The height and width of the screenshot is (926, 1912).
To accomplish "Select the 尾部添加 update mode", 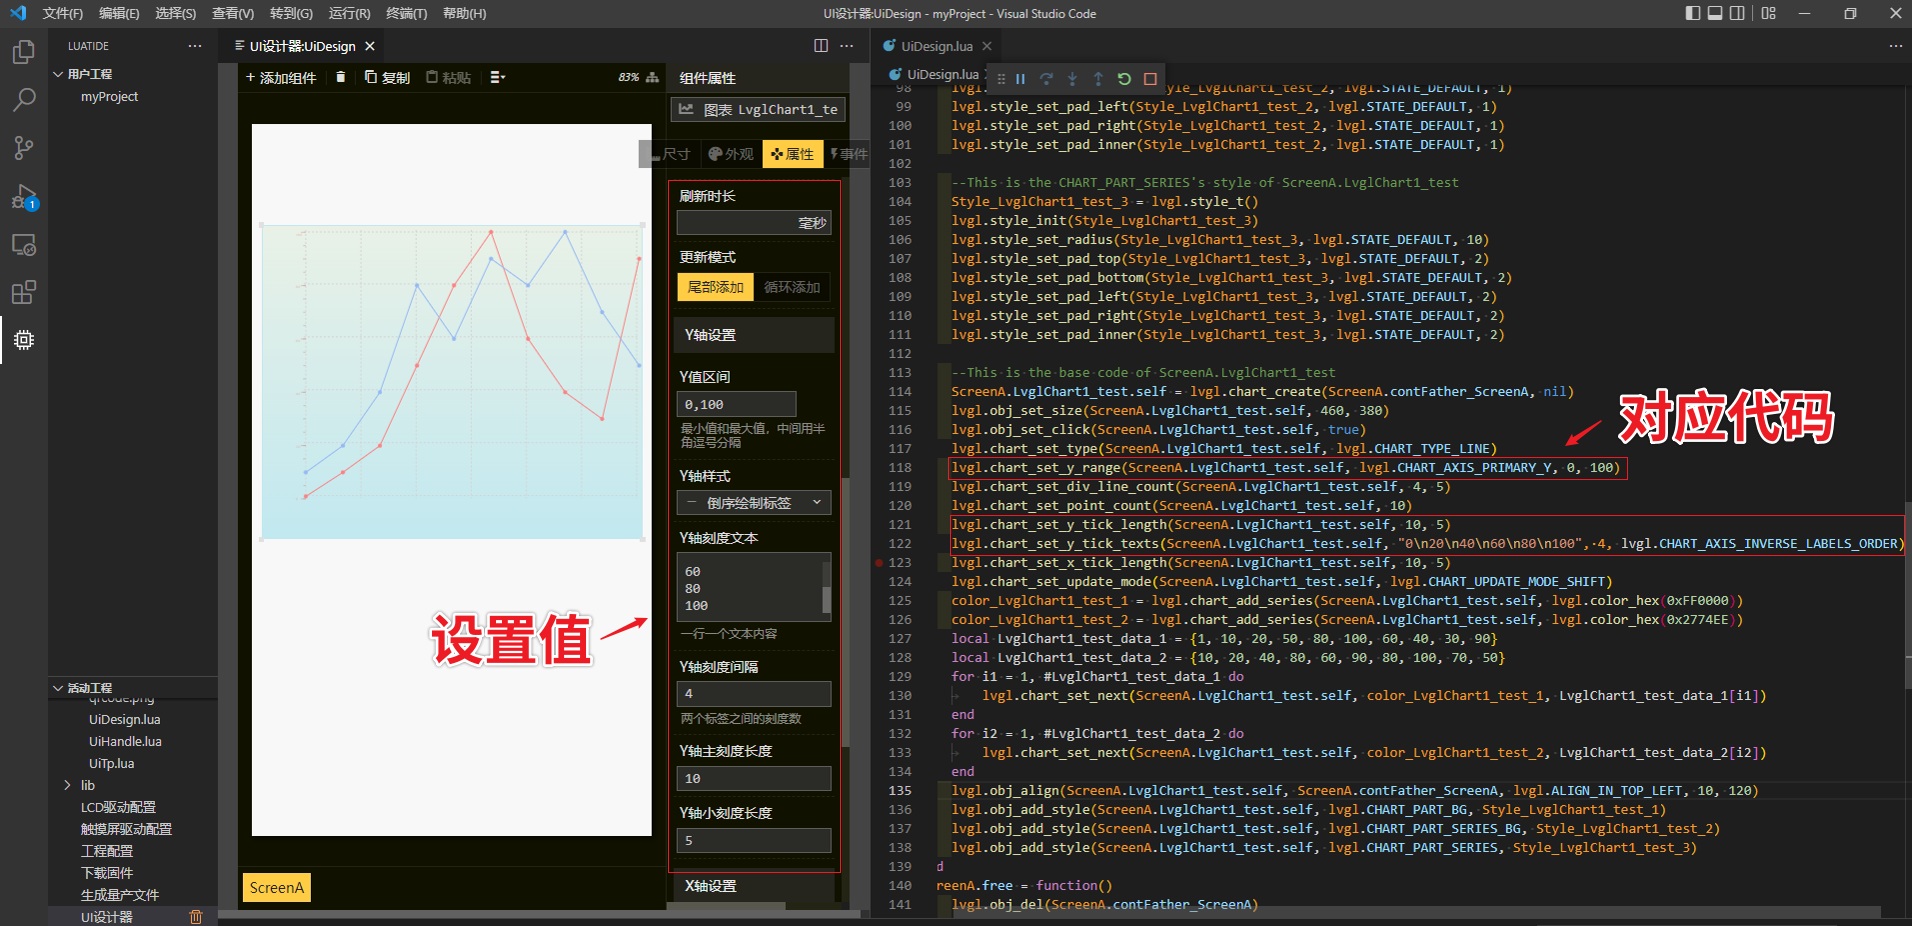I will tap(716, 287).
